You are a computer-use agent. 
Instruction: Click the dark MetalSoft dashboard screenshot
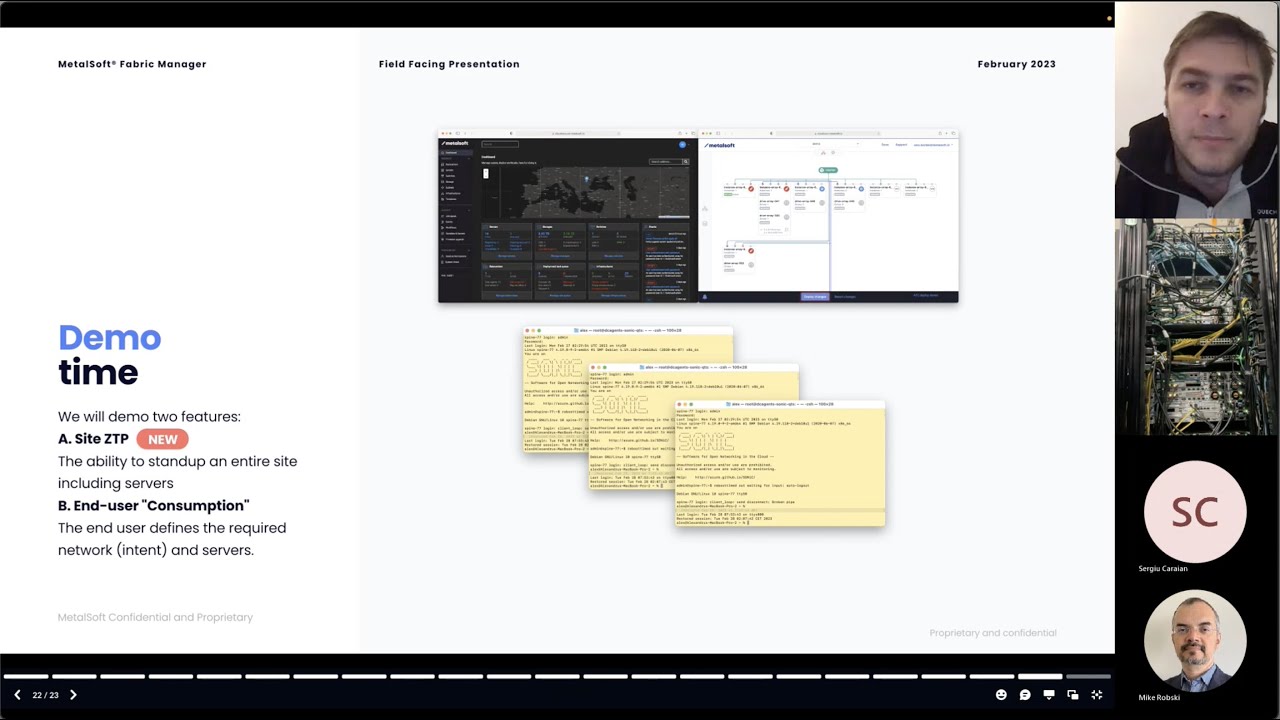click(567, 217)
